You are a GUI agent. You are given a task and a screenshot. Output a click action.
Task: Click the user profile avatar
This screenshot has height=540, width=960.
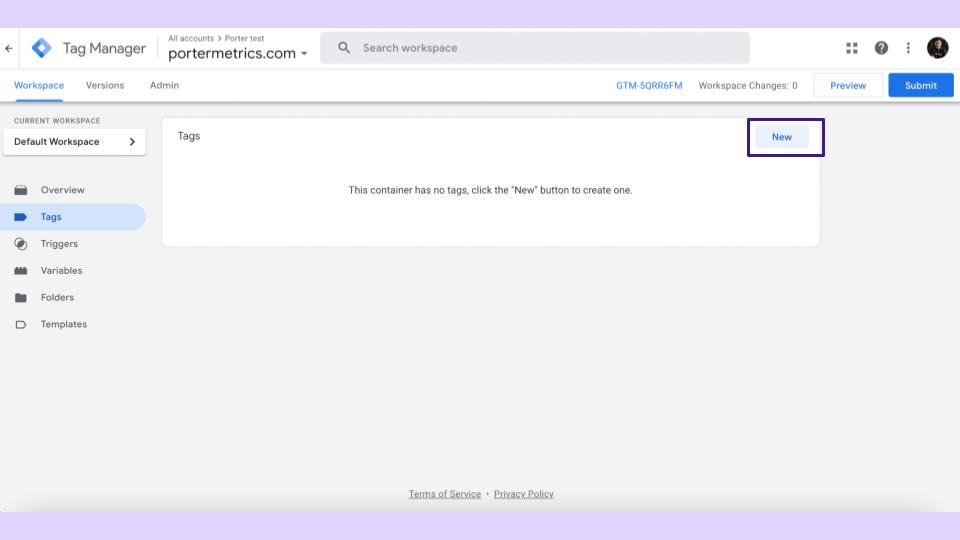pyautogui.click(x=937, y=48)
